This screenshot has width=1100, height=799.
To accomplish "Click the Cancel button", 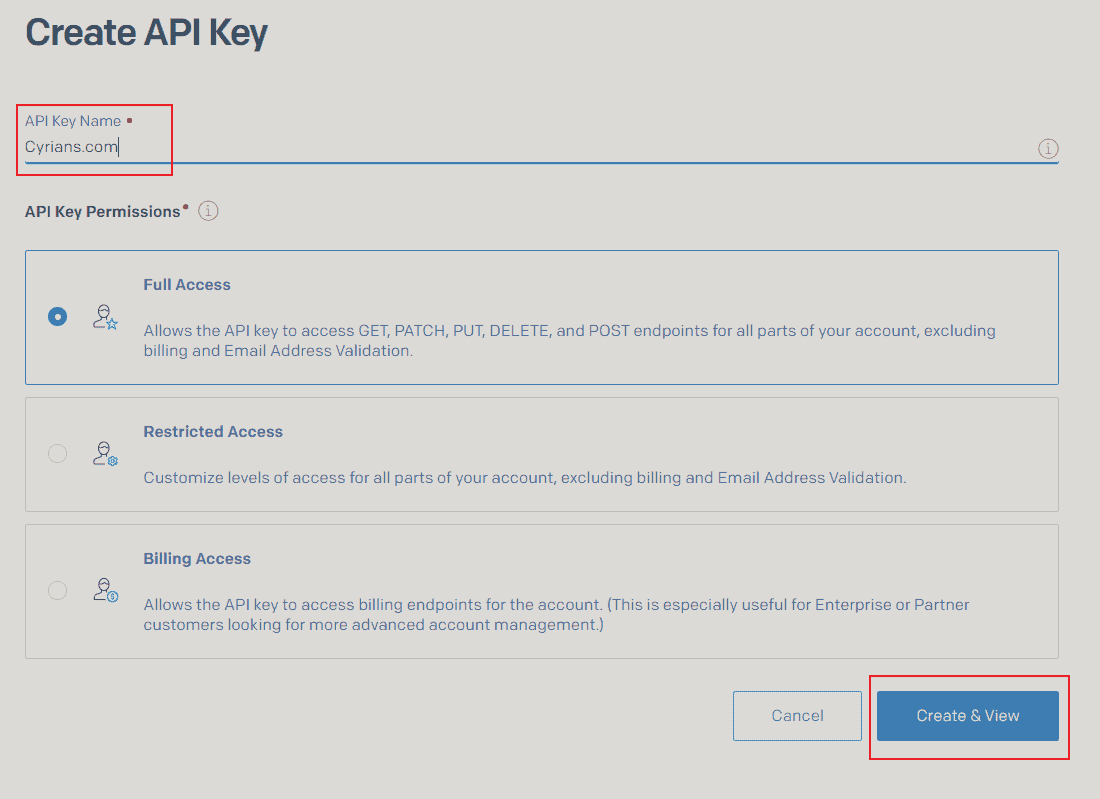I will (797, 715).
